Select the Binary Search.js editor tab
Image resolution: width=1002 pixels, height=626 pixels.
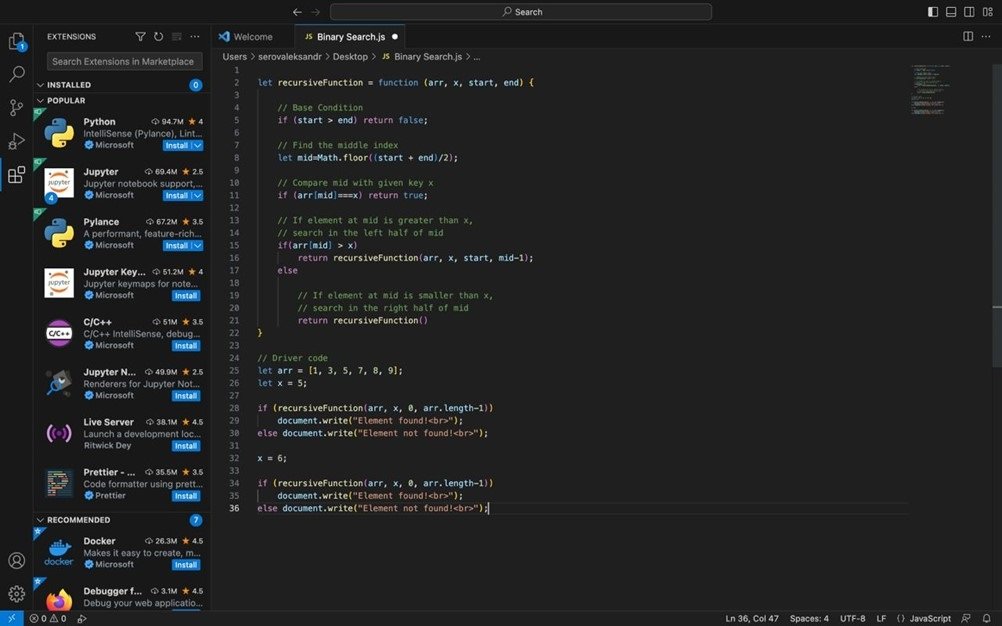click(350, 36)
